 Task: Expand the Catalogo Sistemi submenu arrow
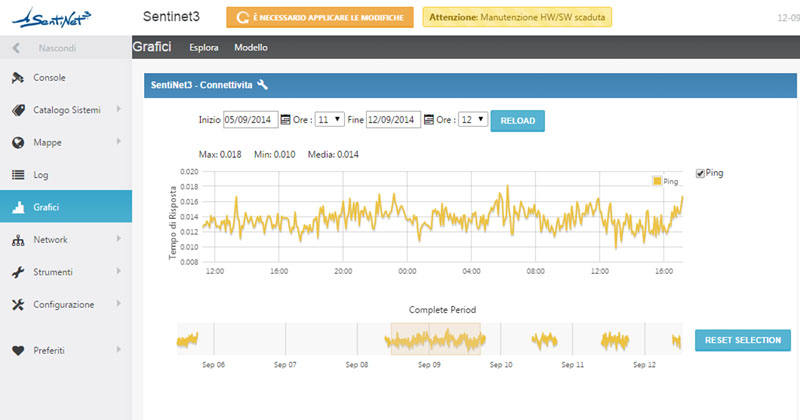coord(118,109)
